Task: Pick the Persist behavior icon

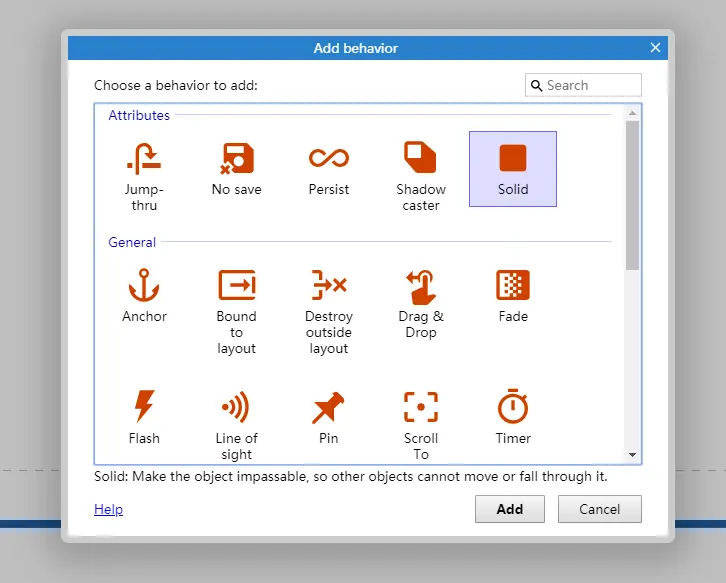Action: coord(328,158)
